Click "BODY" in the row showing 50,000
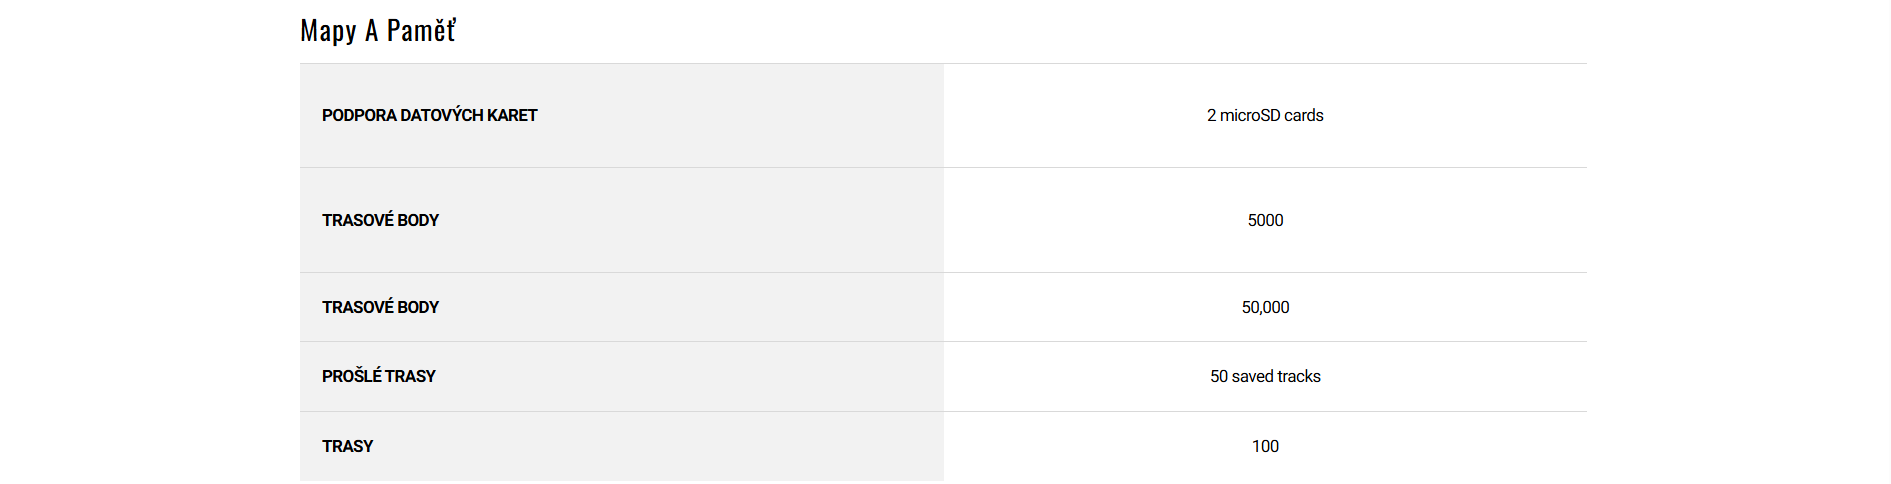Viewport: 1891px width, 484px height. (418, 308)
